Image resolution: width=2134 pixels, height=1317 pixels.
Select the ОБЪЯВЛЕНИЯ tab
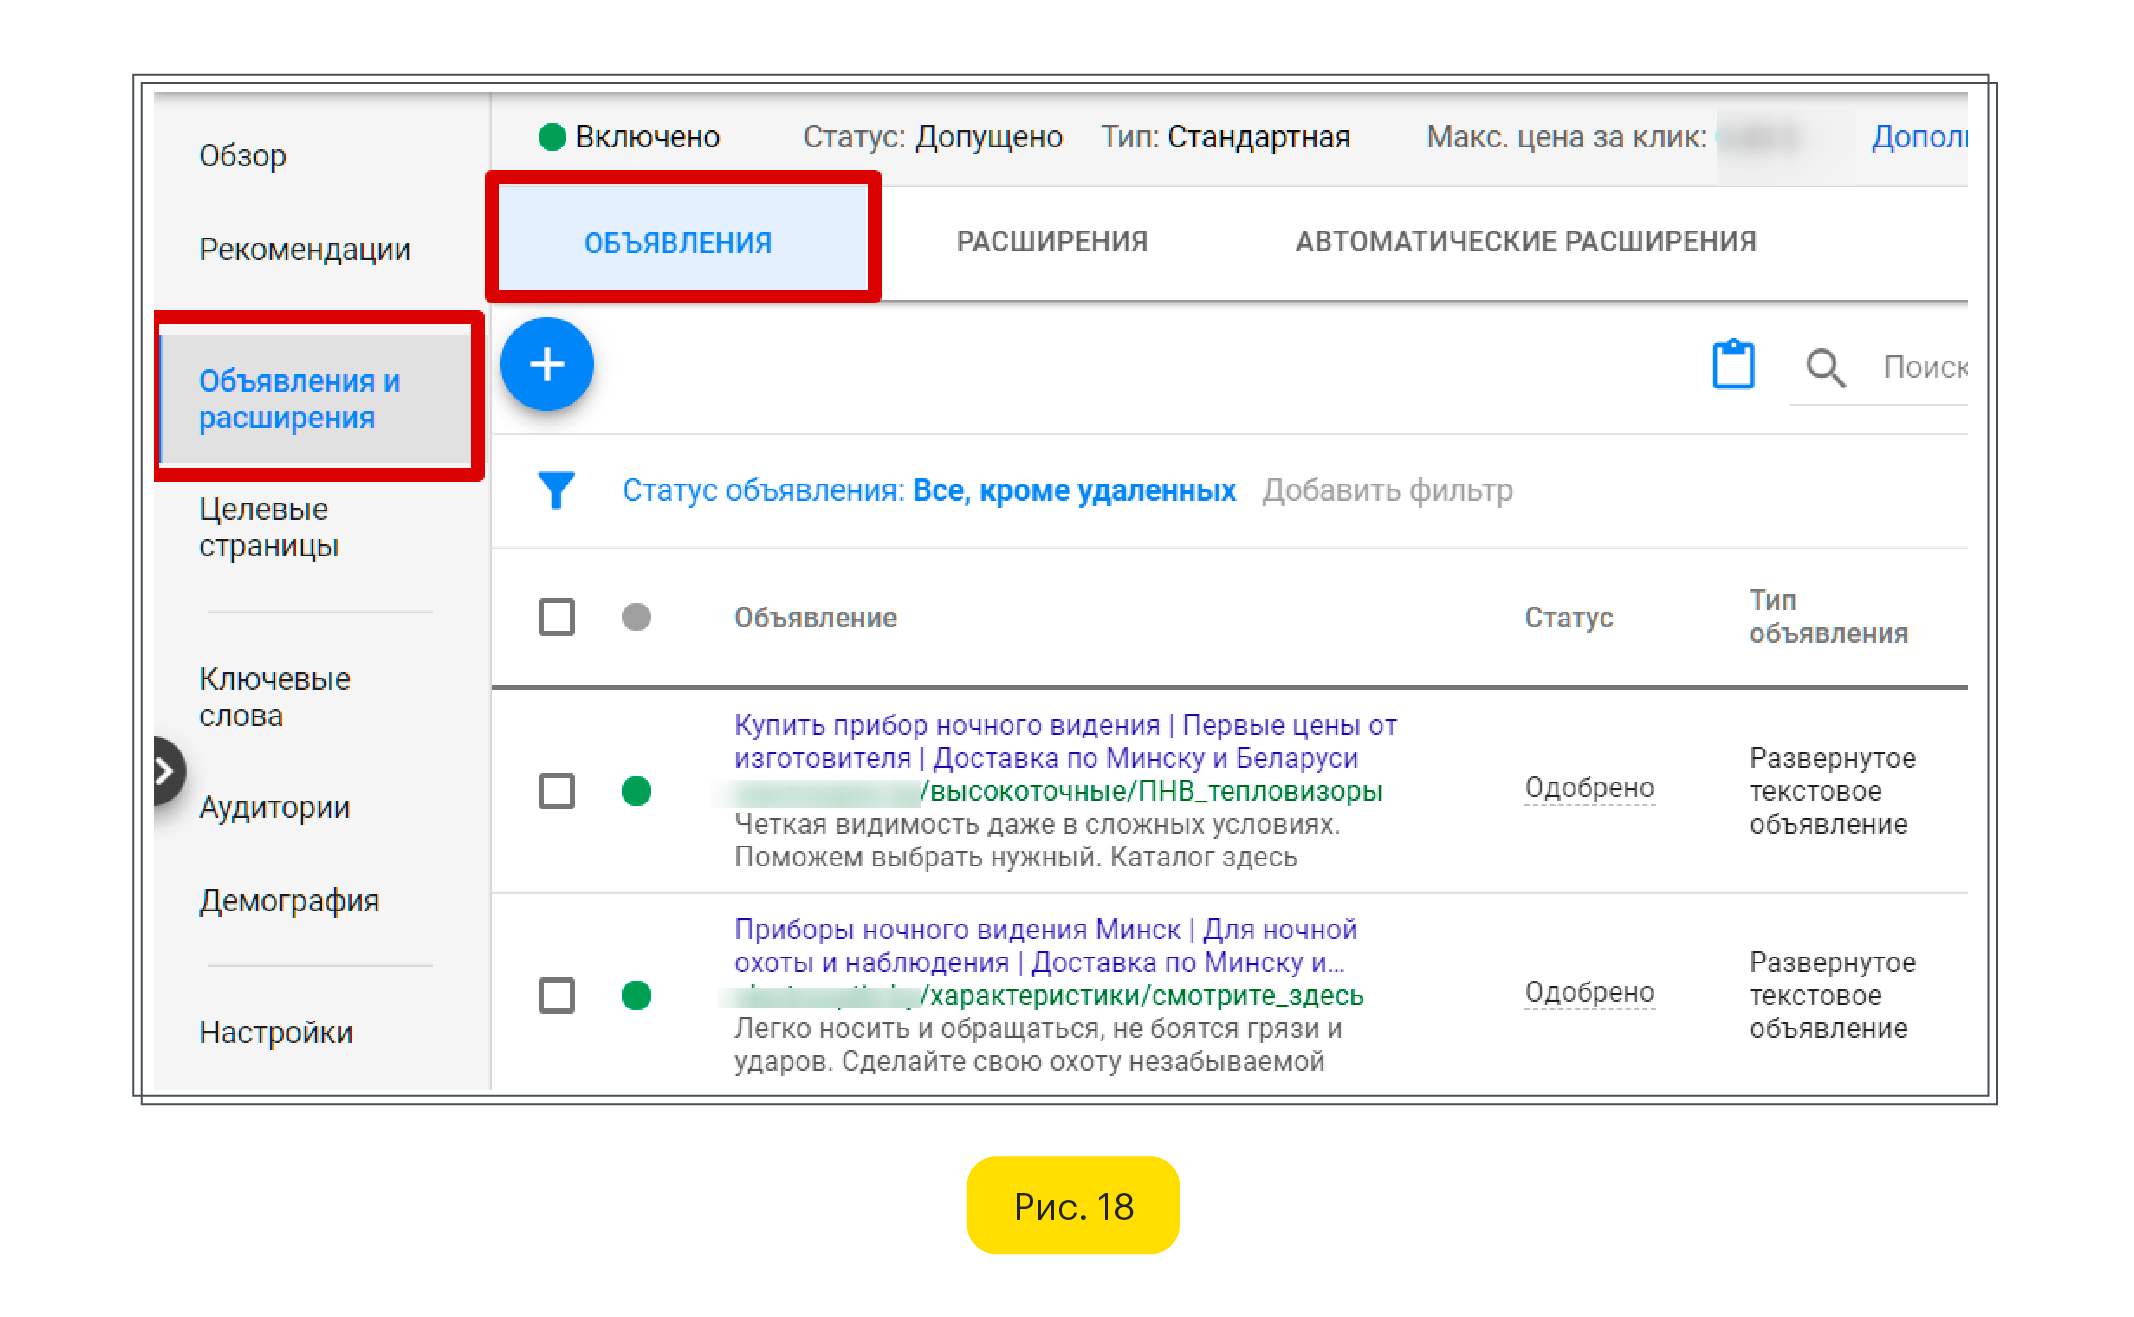point(678,242)
